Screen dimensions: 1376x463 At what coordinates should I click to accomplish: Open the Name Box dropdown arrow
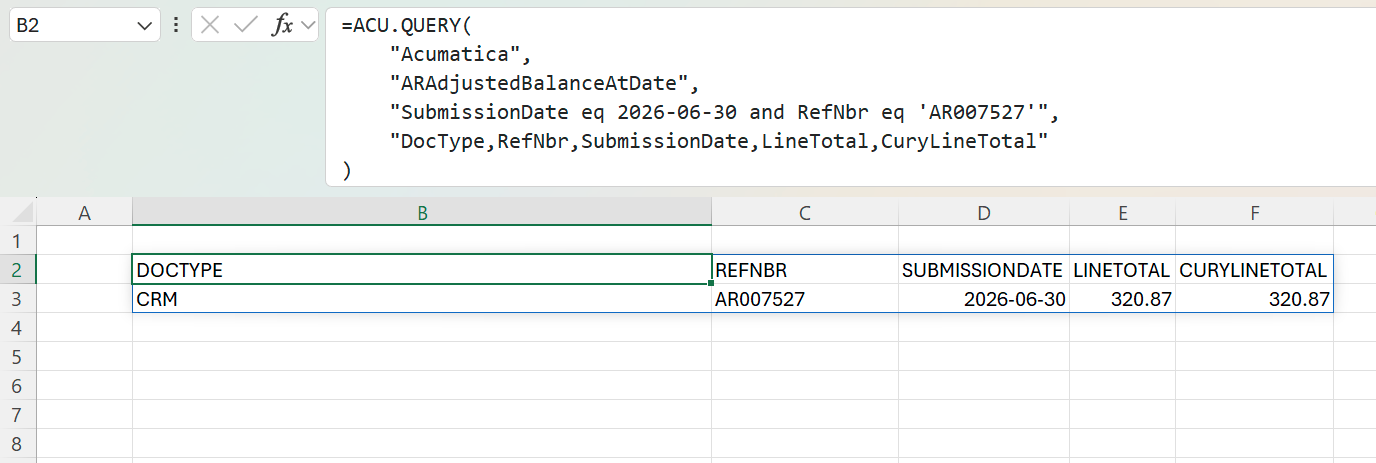146,26
